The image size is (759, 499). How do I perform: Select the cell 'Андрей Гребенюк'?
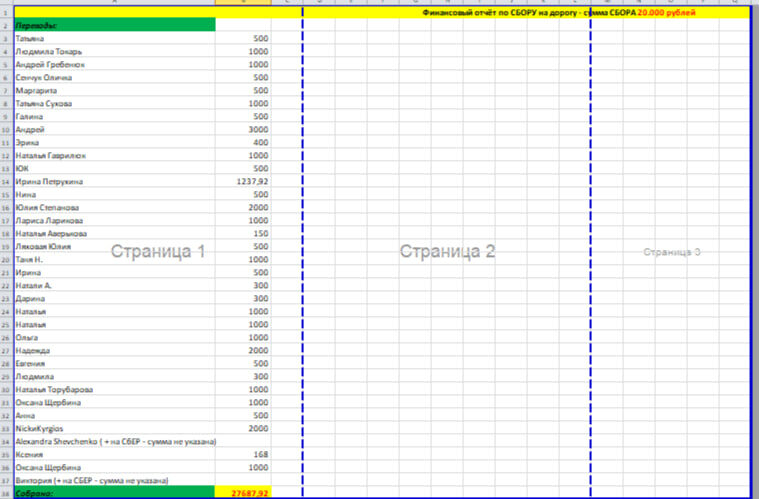115,64
